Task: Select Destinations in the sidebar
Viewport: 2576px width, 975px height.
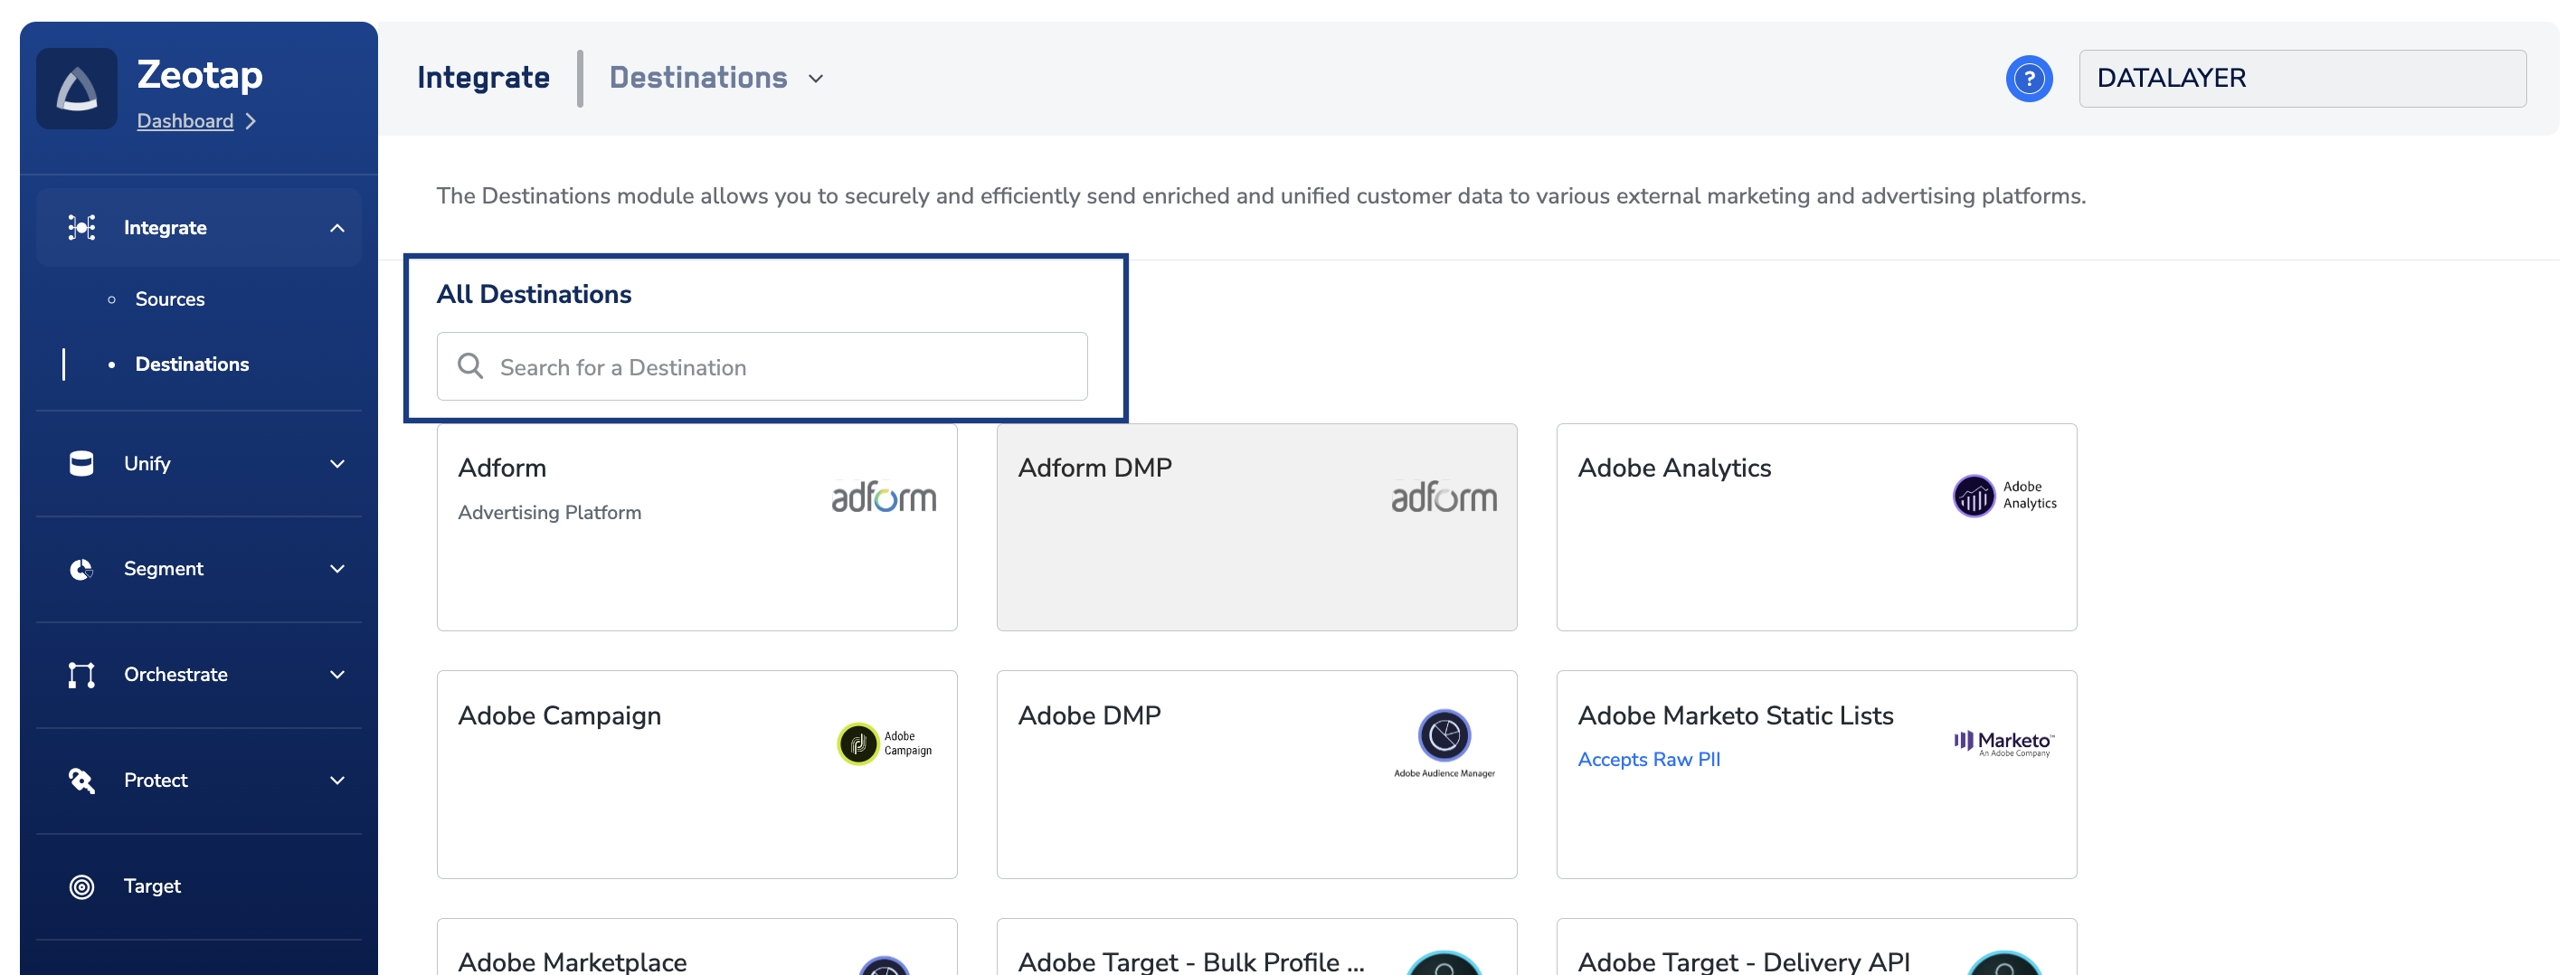Action: point(192,364)
